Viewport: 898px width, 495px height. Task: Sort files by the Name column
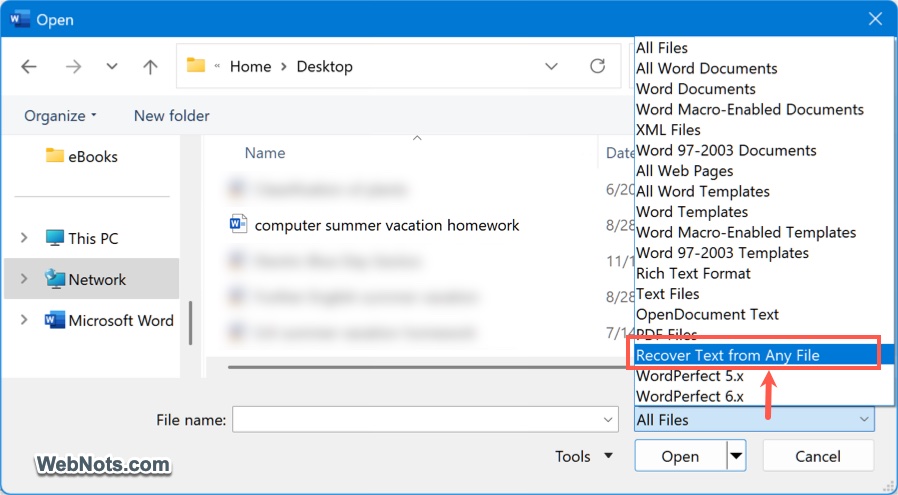tap(265, 153)
